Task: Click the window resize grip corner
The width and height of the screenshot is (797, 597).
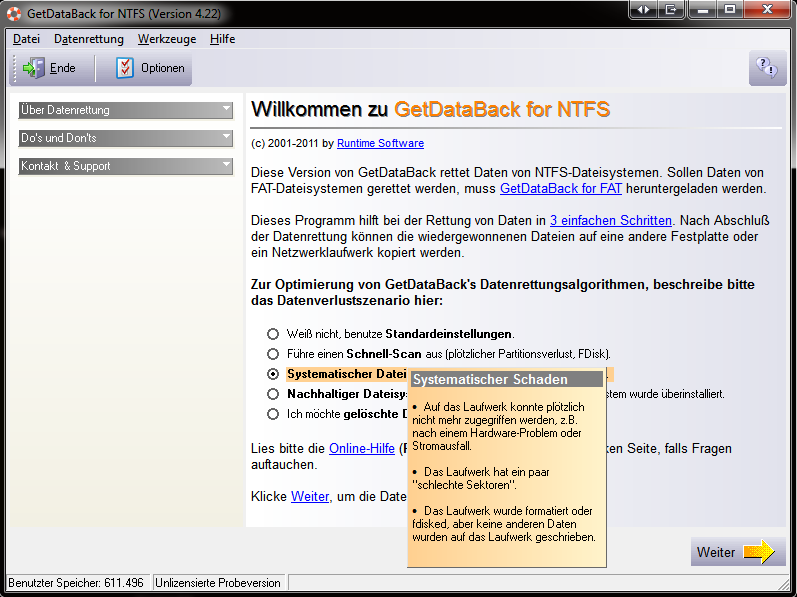Action: (x=785, y=583)
